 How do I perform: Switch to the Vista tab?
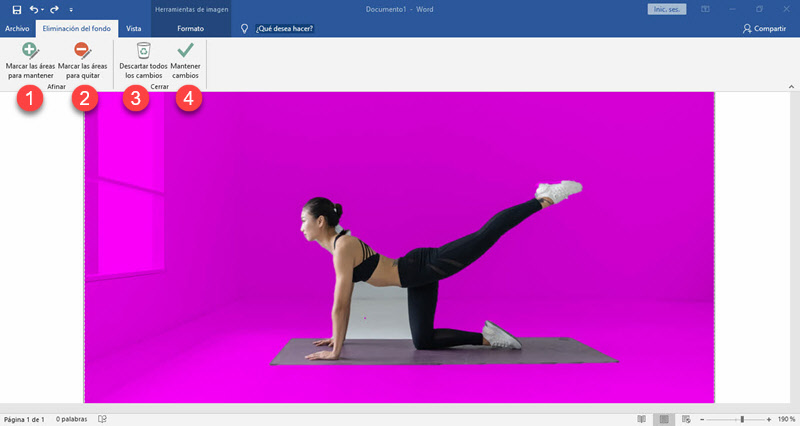133,29
